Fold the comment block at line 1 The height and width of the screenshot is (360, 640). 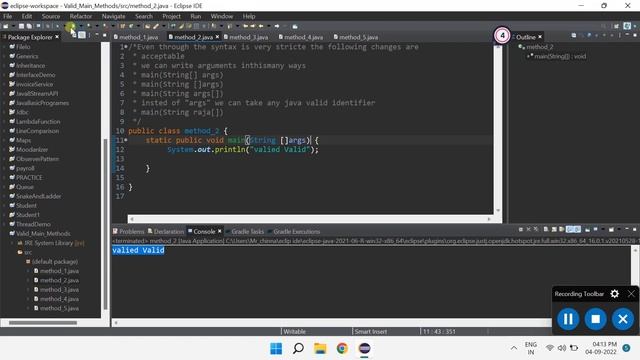[126, 47]
